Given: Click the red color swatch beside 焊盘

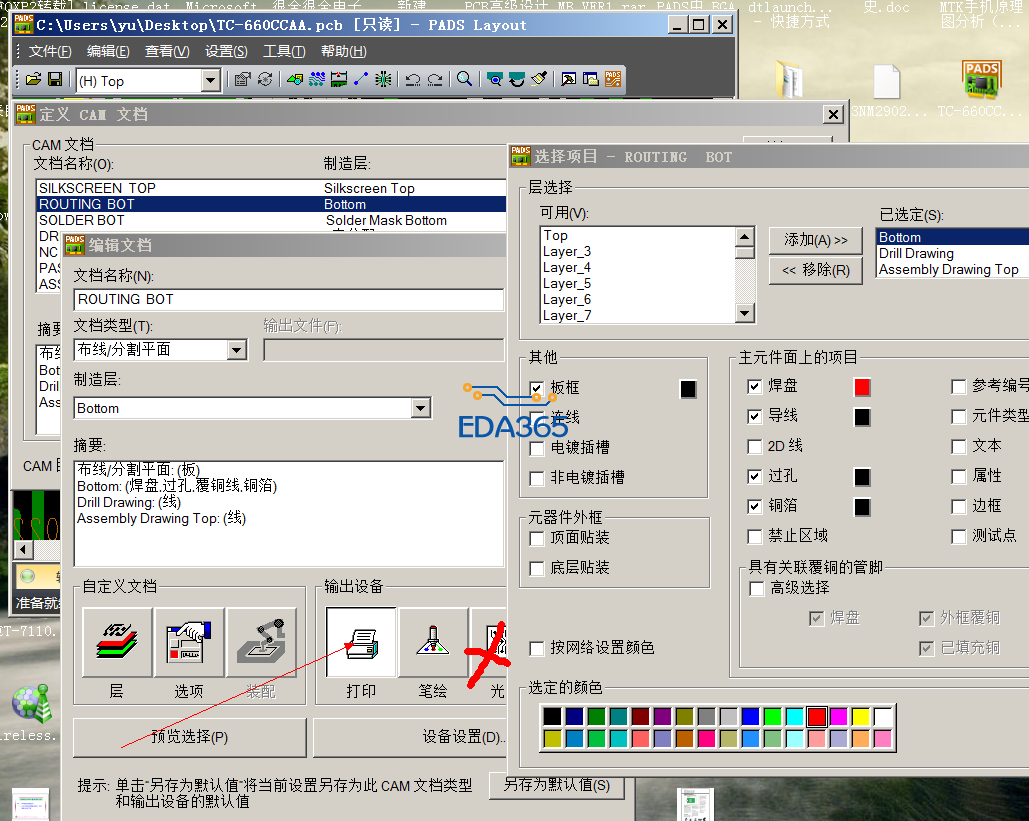Looking at the screenshot, I should tap(862, 387).
